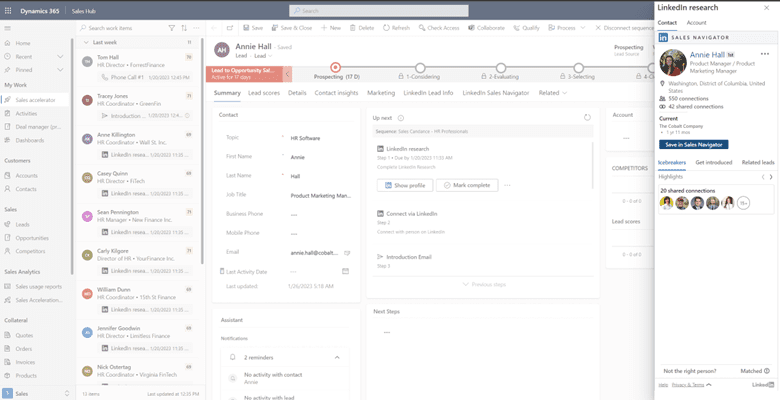Open more options next to Mark complete
Screen dimensions: 780x400
click(507, 185)
